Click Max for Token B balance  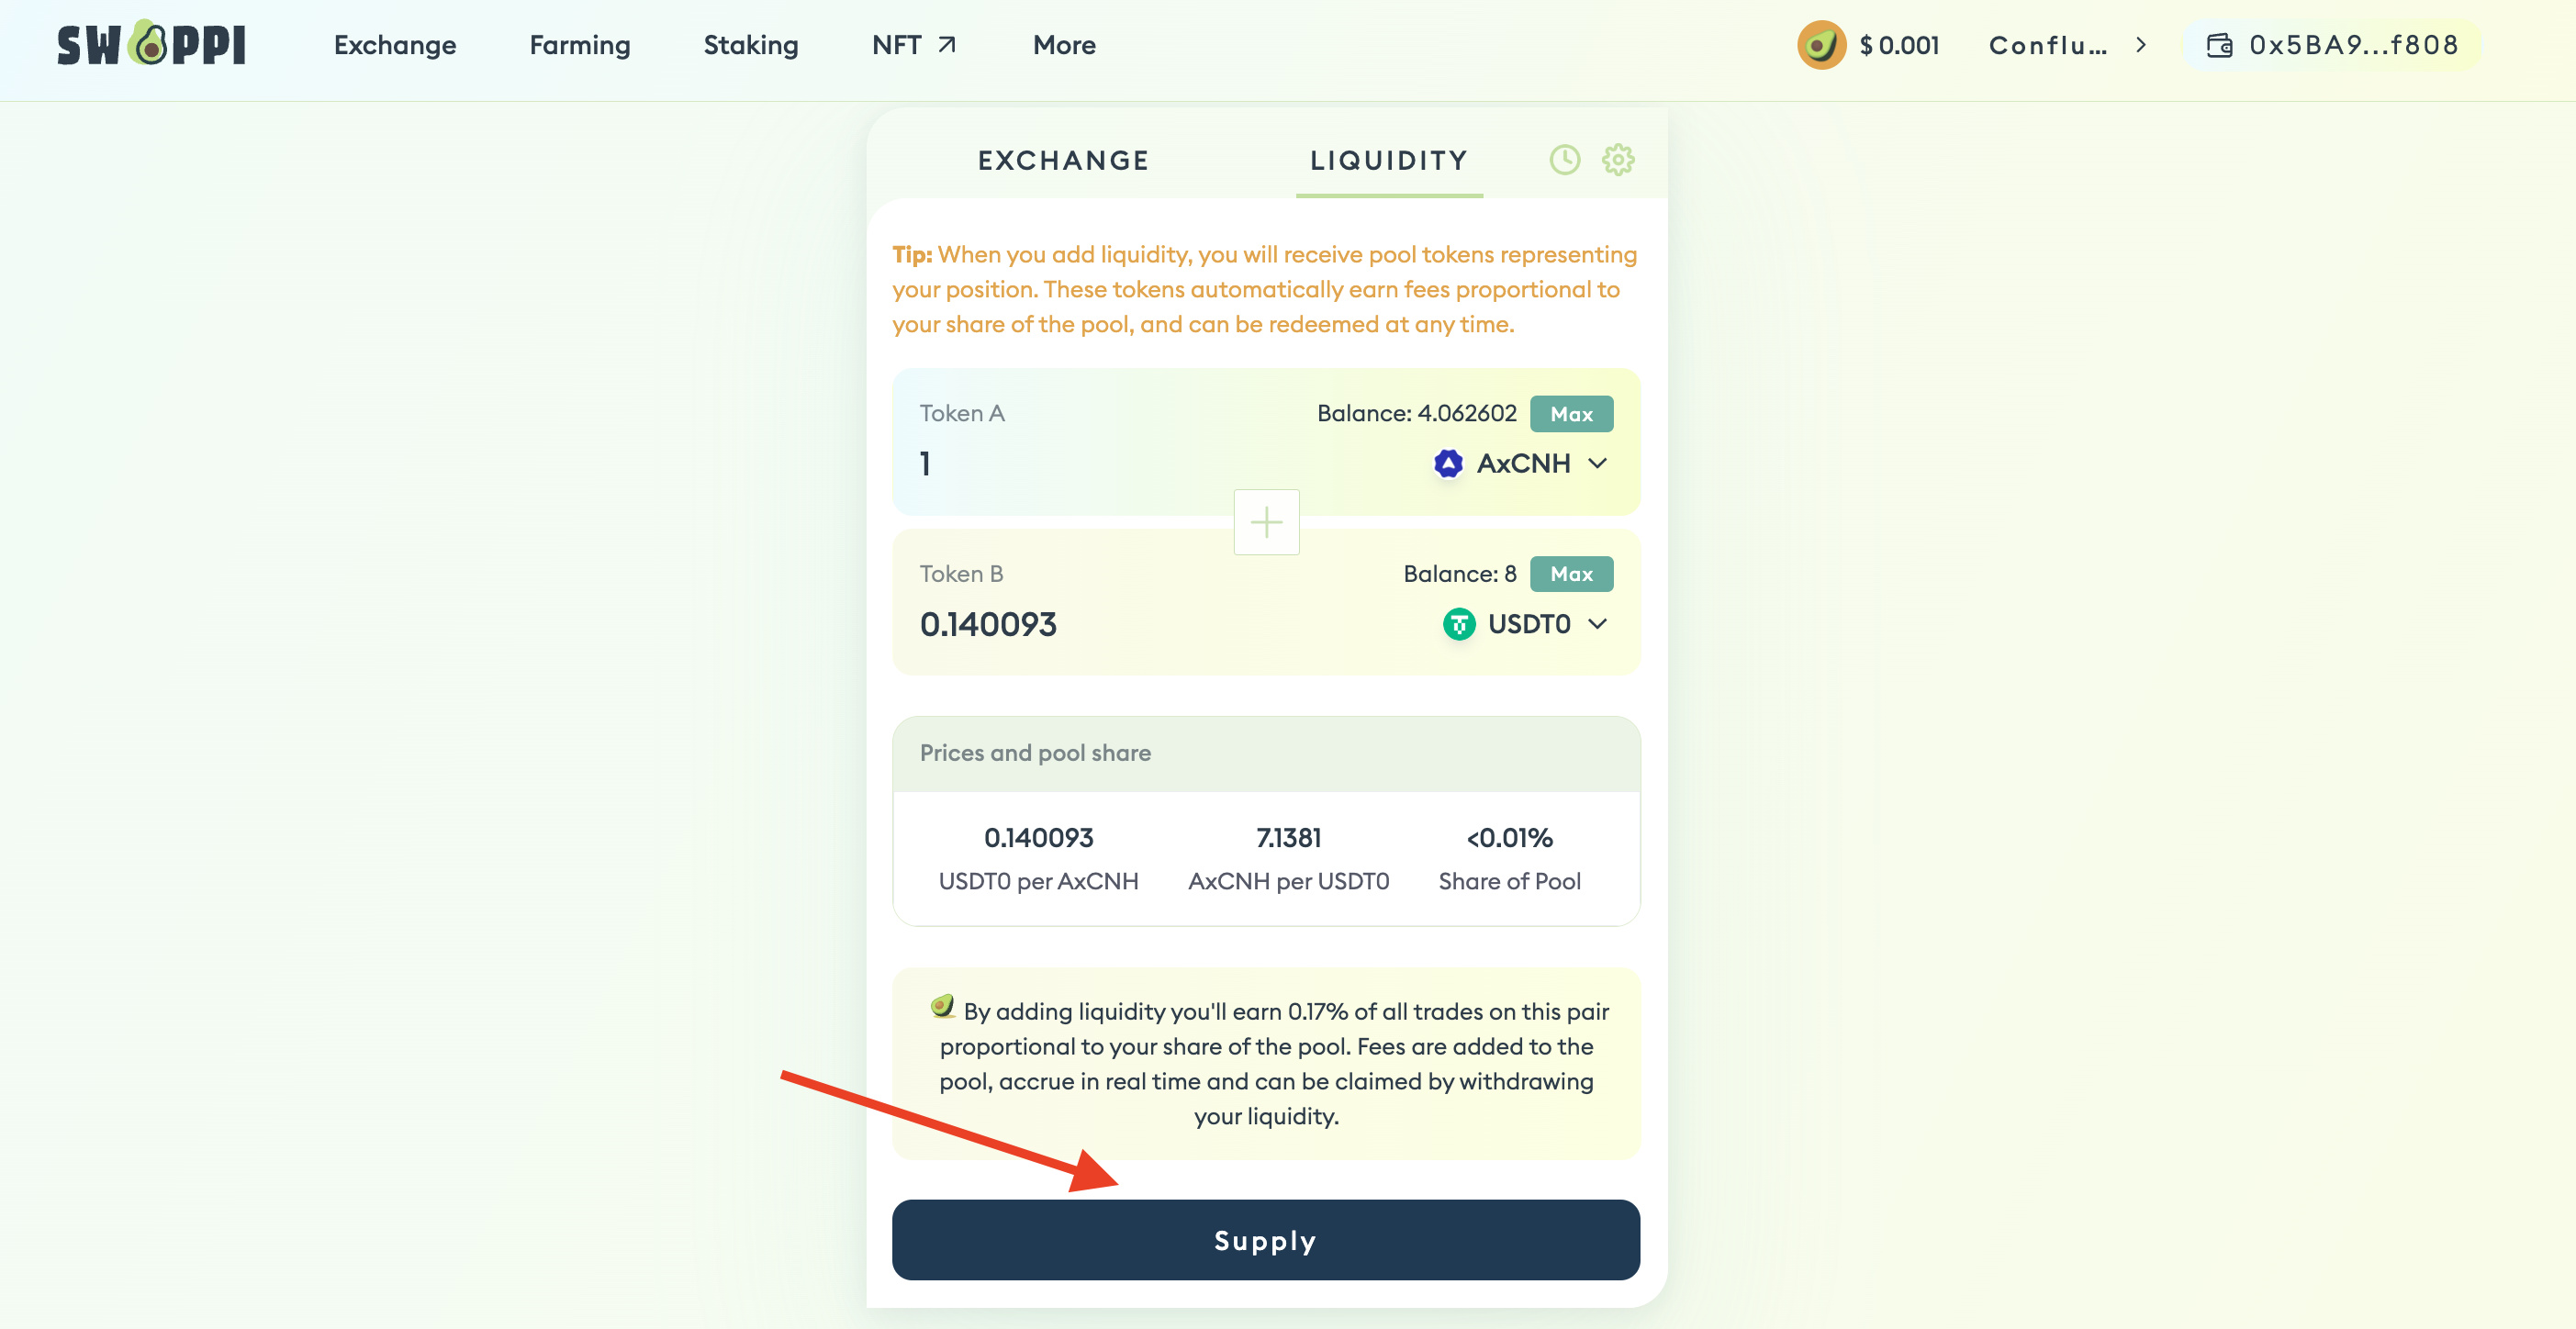(1570, 574)
